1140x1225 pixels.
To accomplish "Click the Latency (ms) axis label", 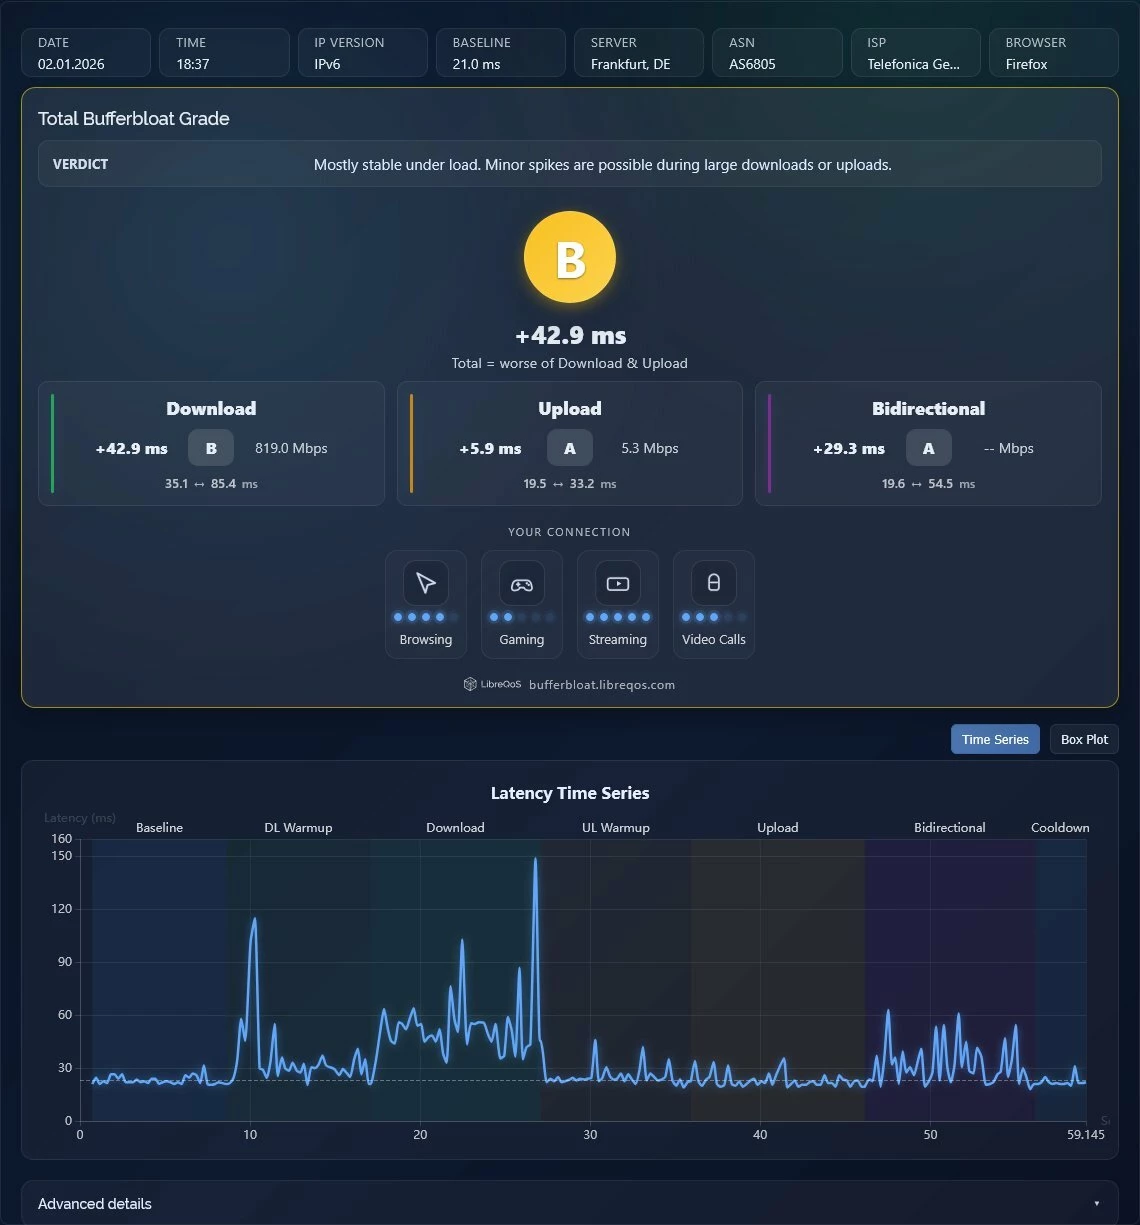I will click(80, 818).
